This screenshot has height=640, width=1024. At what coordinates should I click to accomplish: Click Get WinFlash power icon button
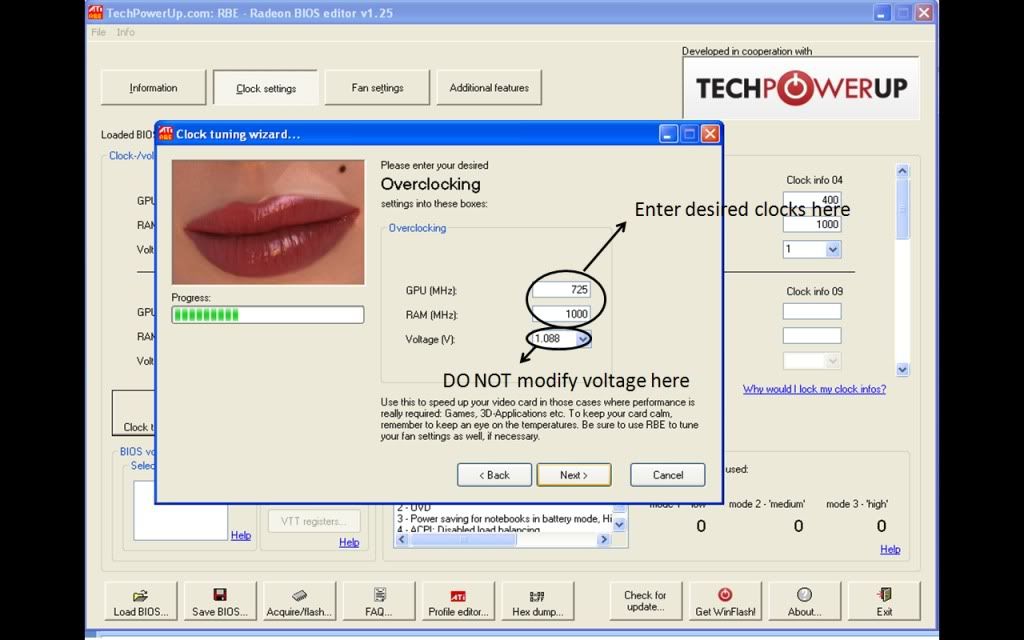(x=725, y=601)
